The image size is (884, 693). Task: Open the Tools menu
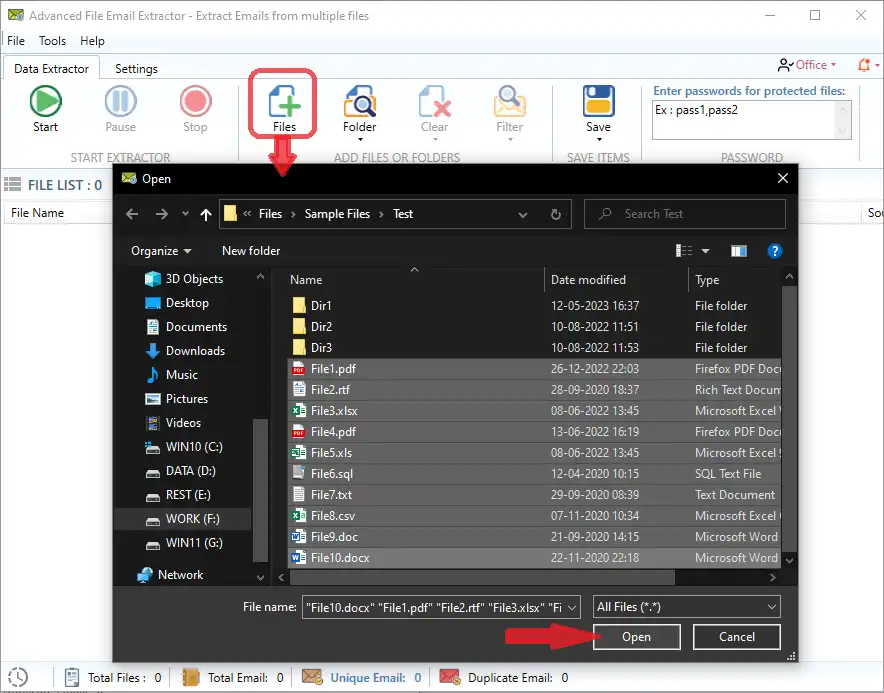click(x=52, y=41)
